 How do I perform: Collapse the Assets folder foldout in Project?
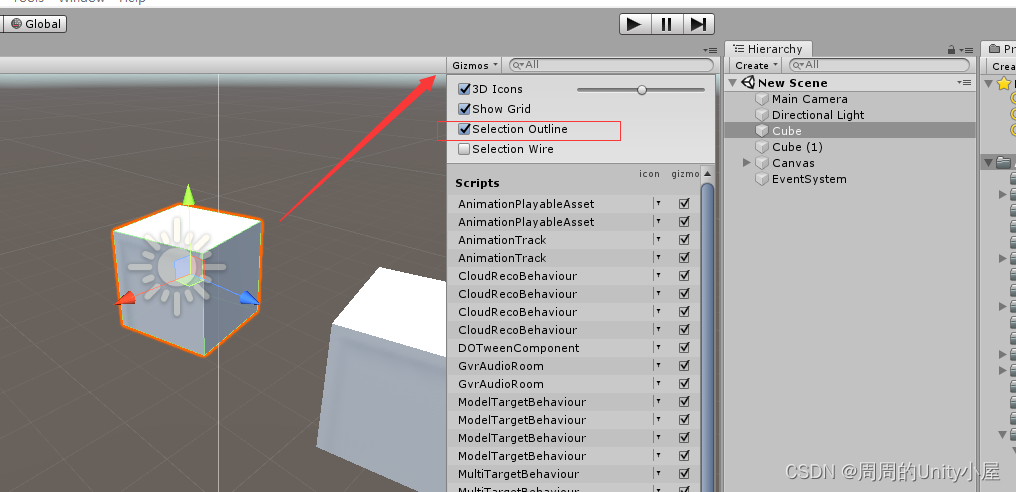[989, 162]
